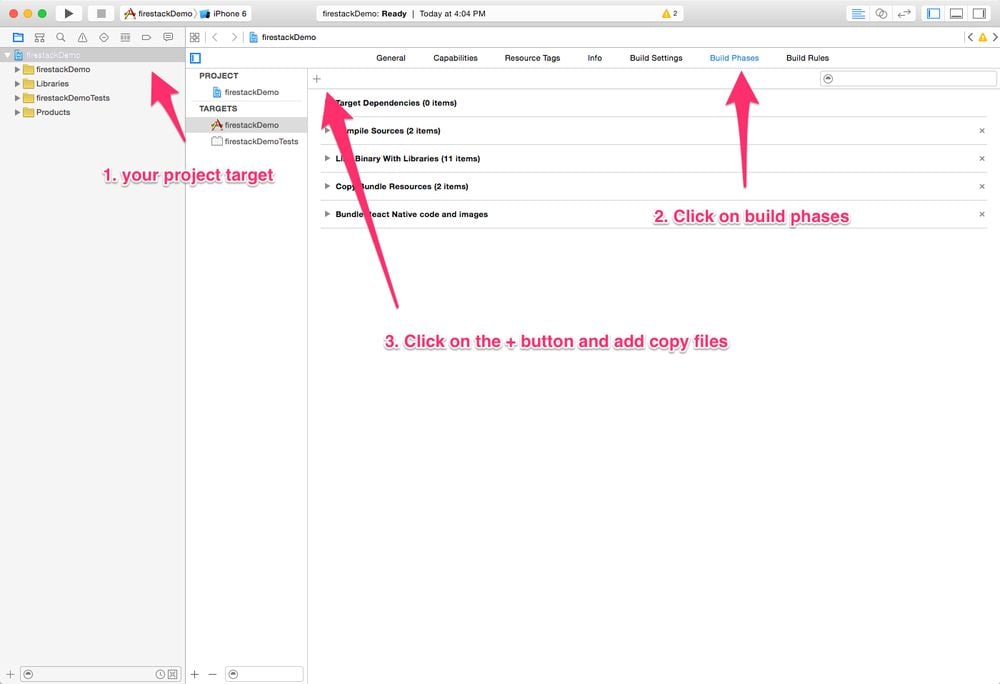Switch to the General tab
The height and width of the screenshot is (684, 1000).
pos(390,58)
